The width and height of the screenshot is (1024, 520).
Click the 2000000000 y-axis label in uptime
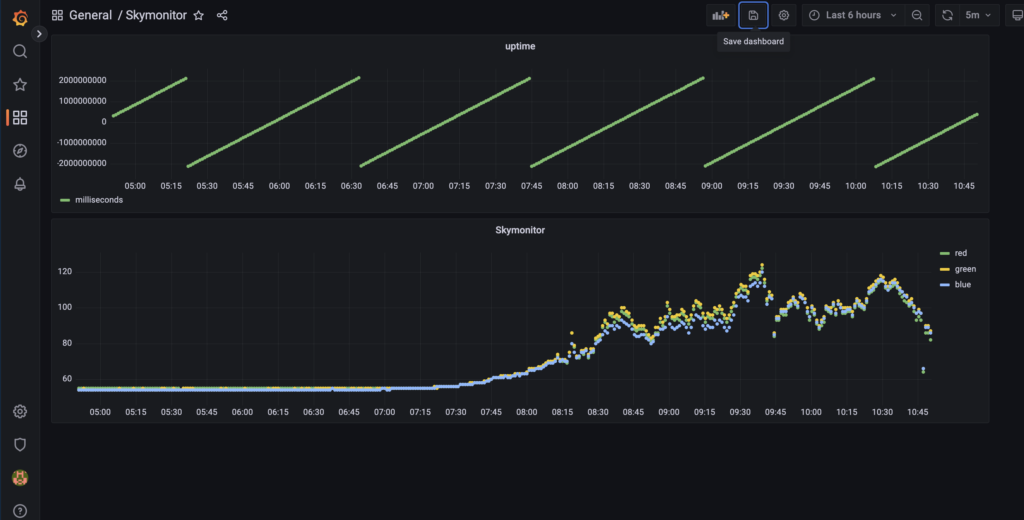click(82, 80)
